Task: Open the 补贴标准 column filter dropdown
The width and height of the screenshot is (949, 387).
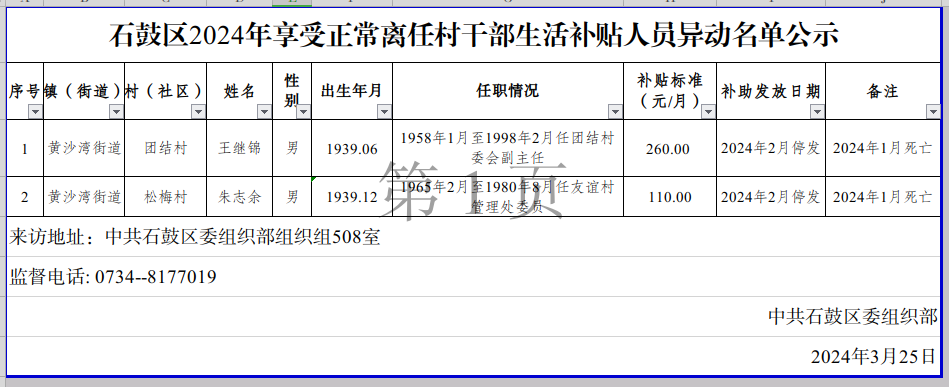Action: tap(709, 111)
